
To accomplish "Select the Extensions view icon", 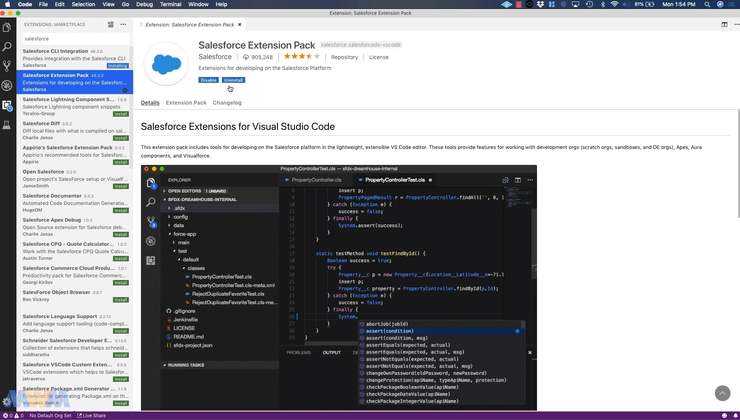I will point(7,105).
